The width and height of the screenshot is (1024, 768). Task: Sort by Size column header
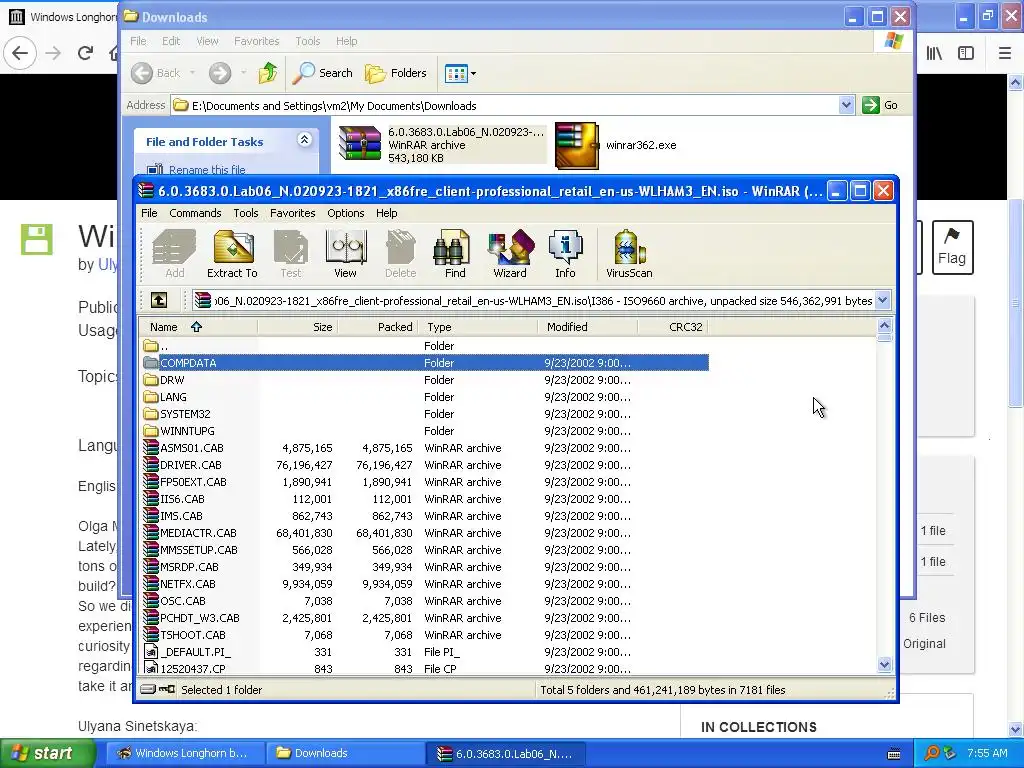click(x=297, y=327)
